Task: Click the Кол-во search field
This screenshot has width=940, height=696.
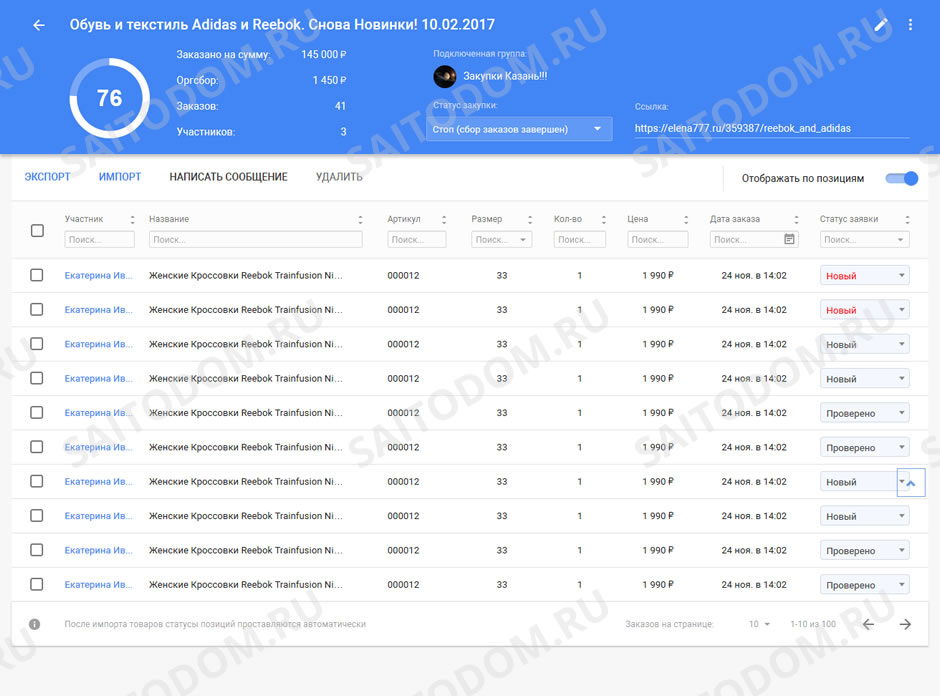Action: [x=580, y=239]
